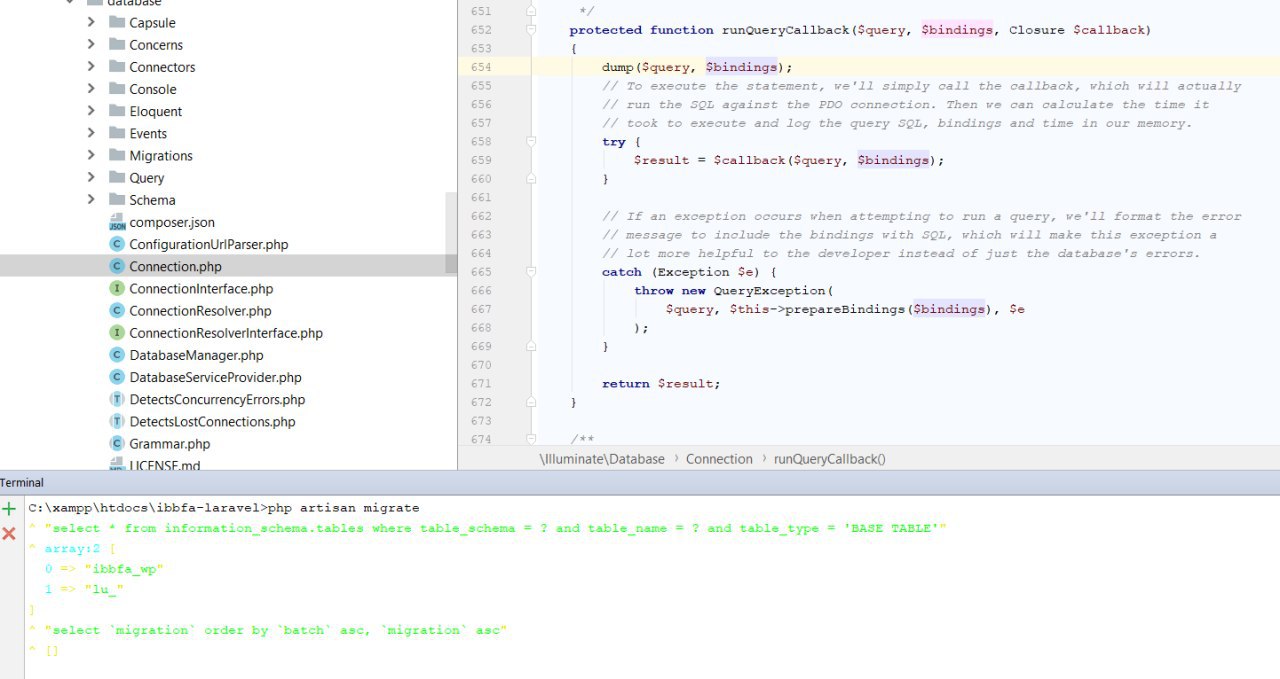Expand the Eloquent folder arrow
This screenshot has width=1280, height=679.
91,111
